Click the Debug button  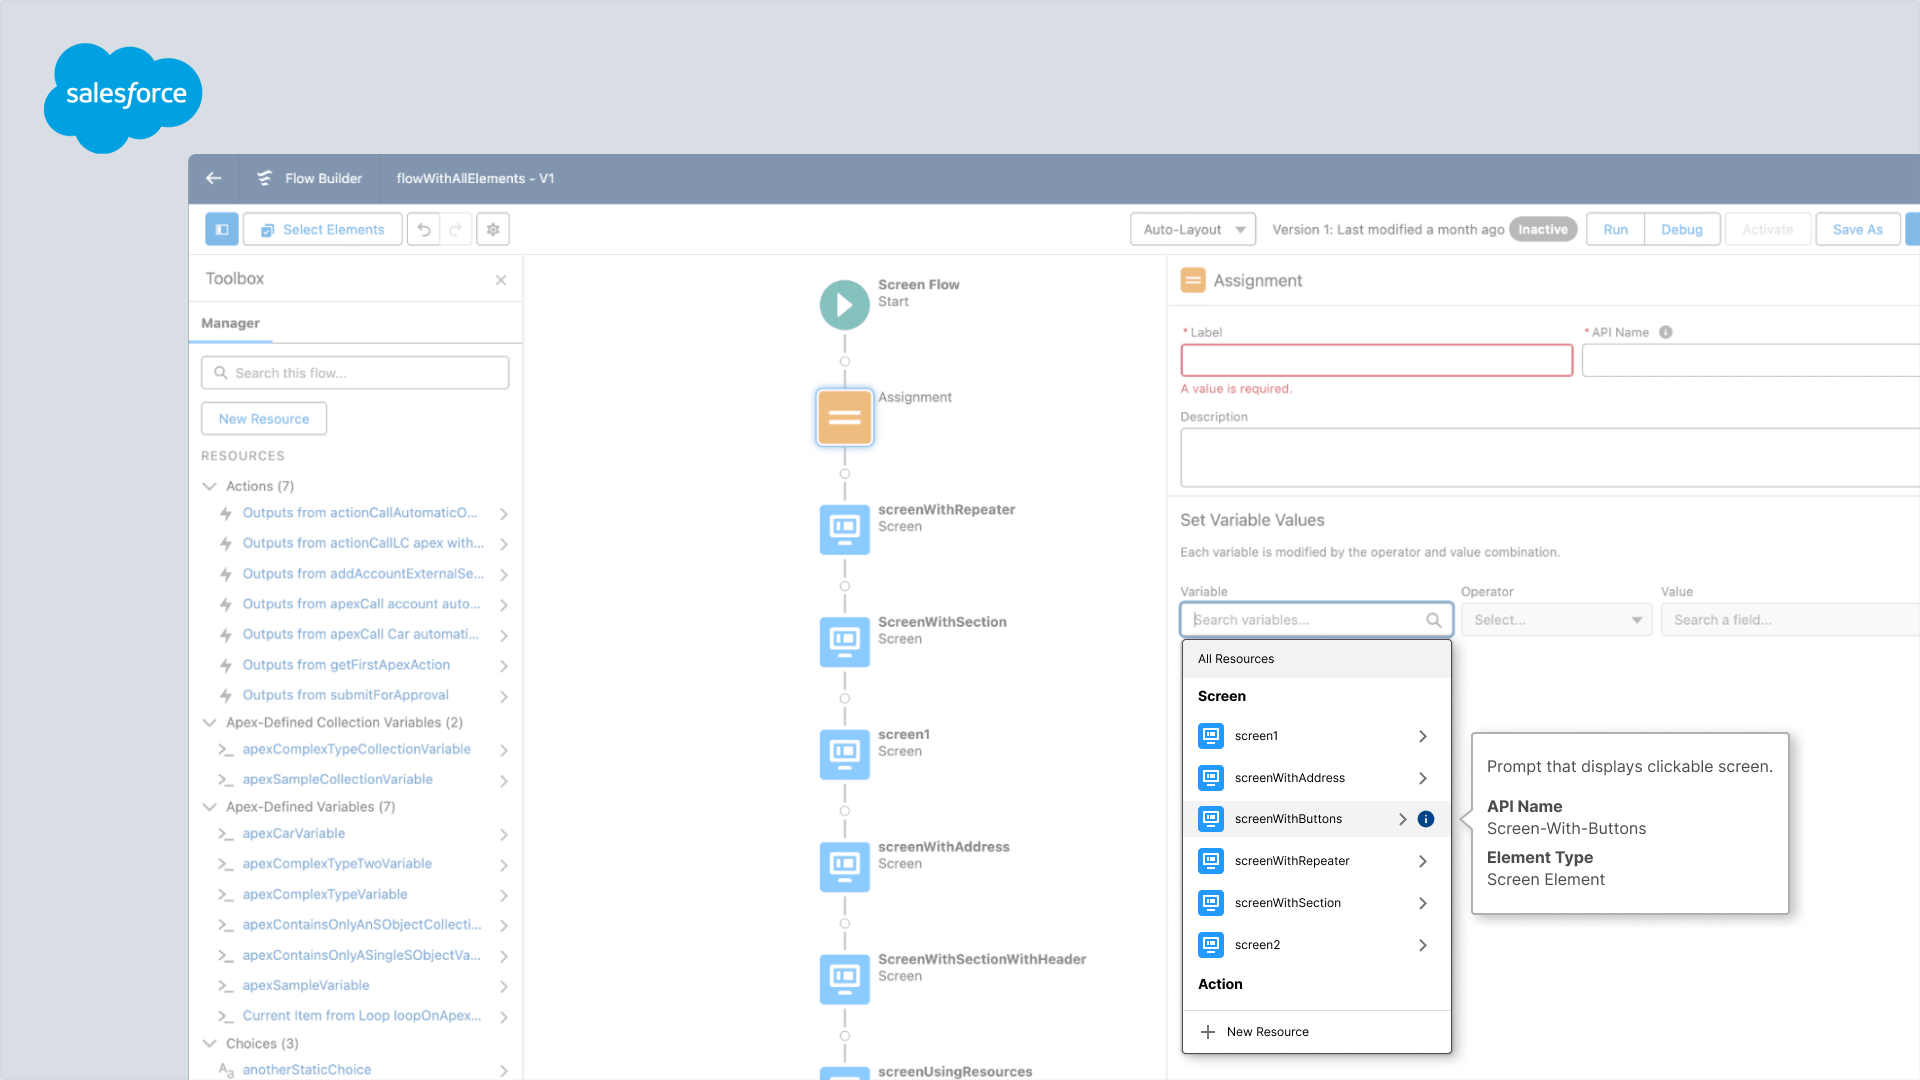pos(1682,229)
